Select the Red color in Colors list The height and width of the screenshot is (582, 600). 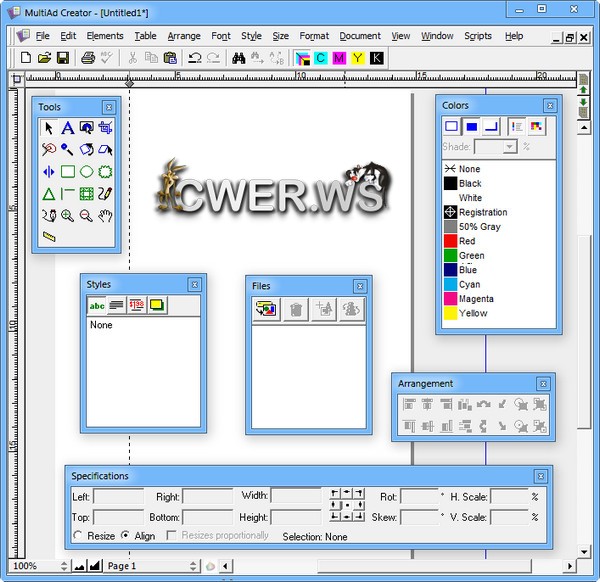tap(467, 241)
